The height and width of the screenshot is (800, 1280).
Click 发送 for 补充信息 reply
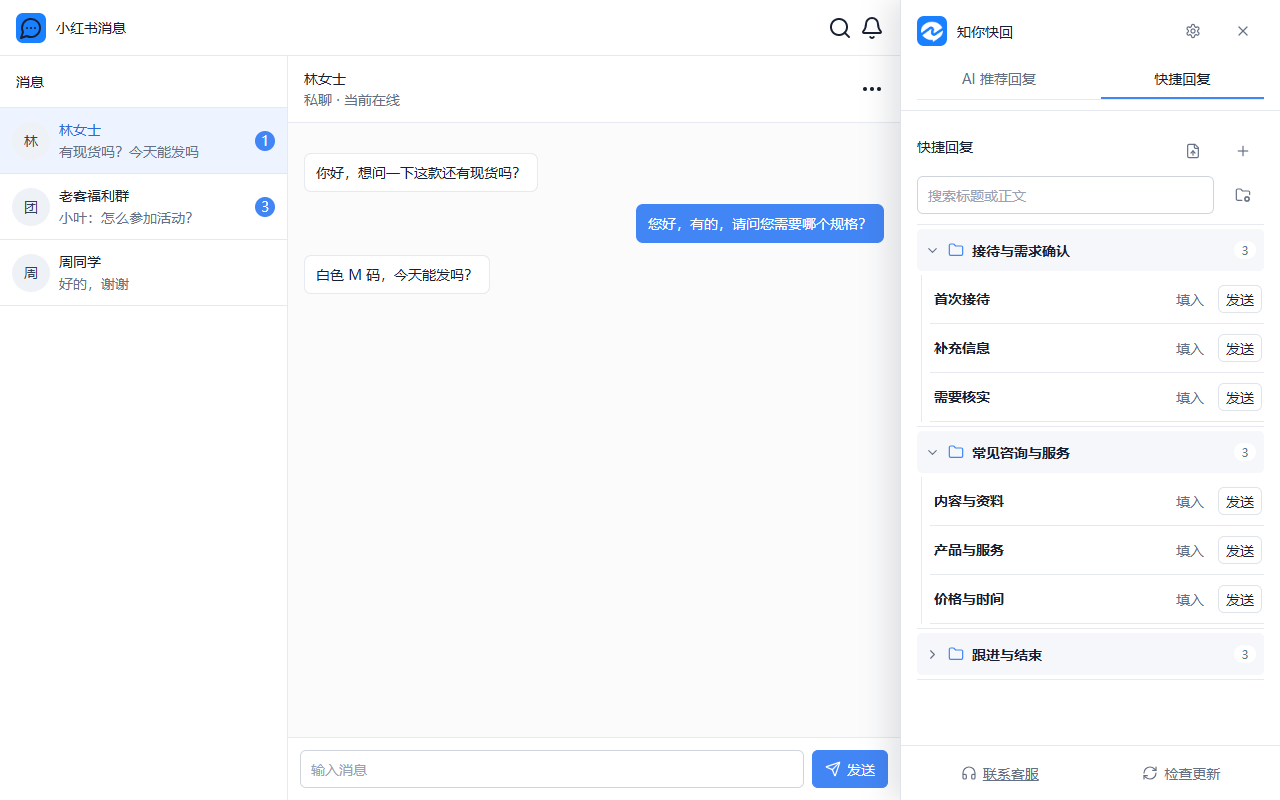point(1240,348)
